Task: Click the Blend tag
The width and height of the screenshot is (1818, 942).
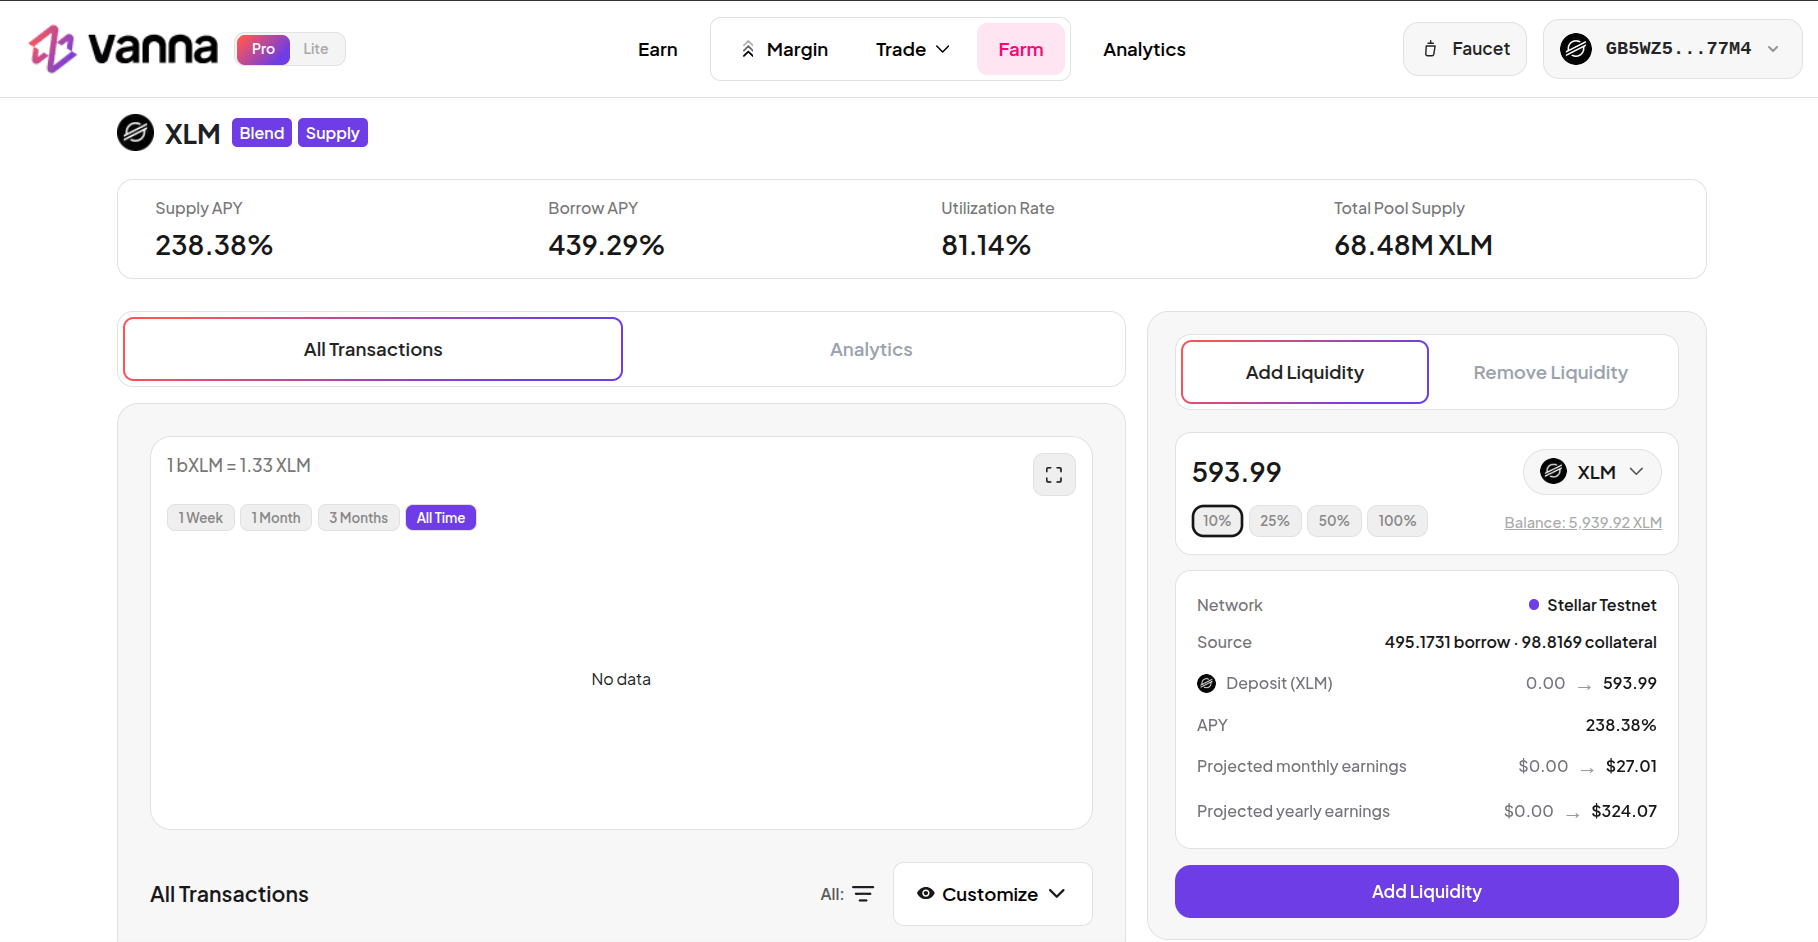Action: click(x=262, y=133)
